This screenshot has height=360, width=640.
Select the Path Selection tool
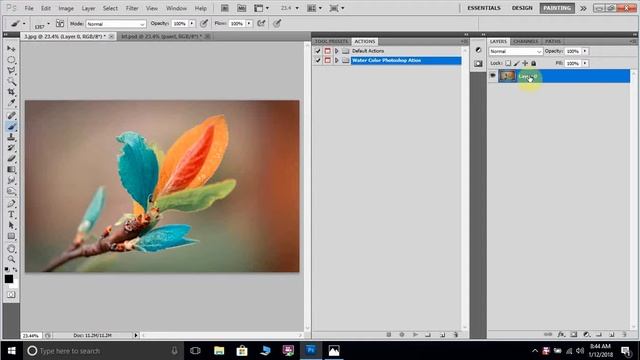click(11, 225)
